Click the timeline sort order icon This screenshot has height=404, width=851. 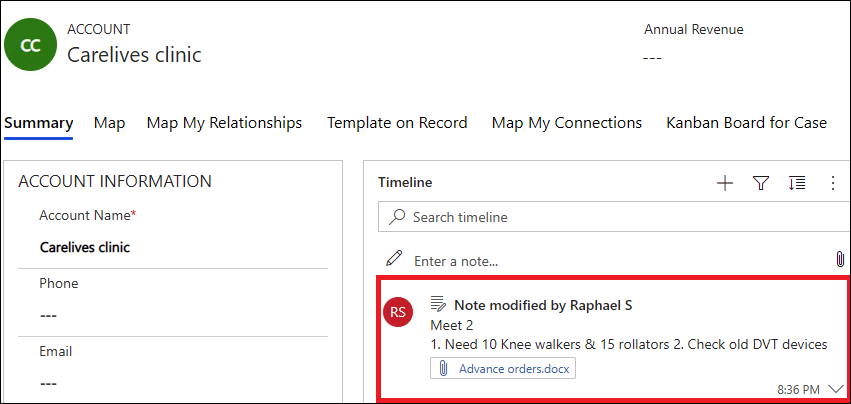(797, 183)
